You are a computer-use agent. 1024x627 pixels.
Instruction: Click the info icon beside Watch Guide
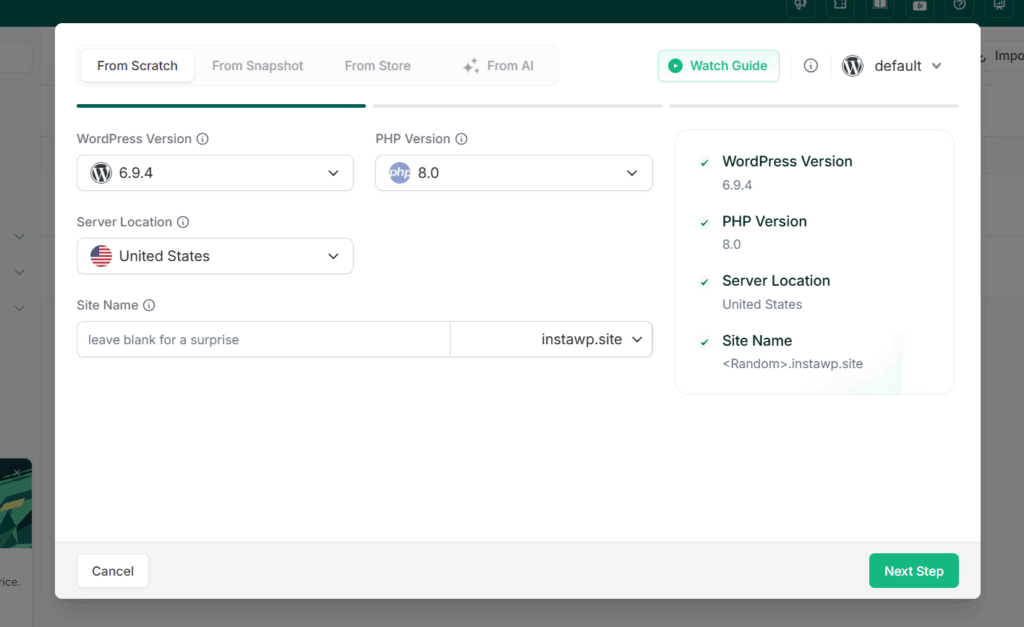(x=810, y=66)
